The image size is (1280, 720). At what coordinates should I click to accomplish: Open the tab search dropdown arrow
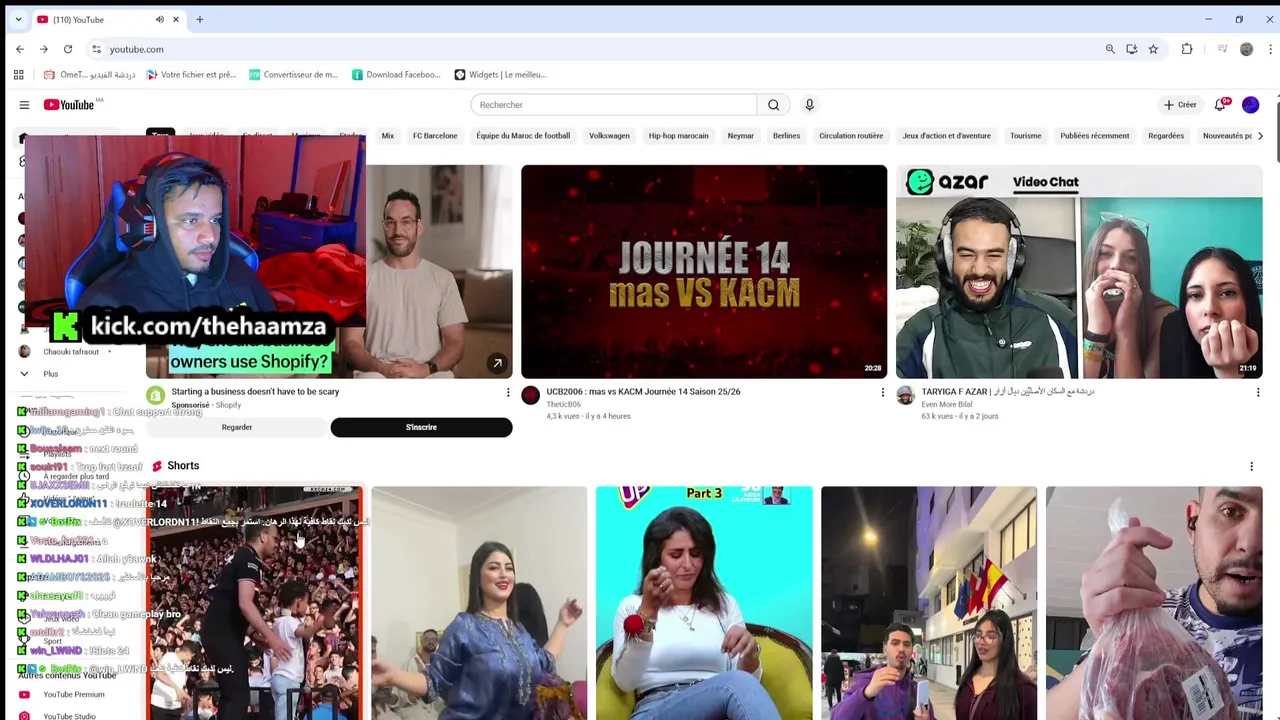18,19
